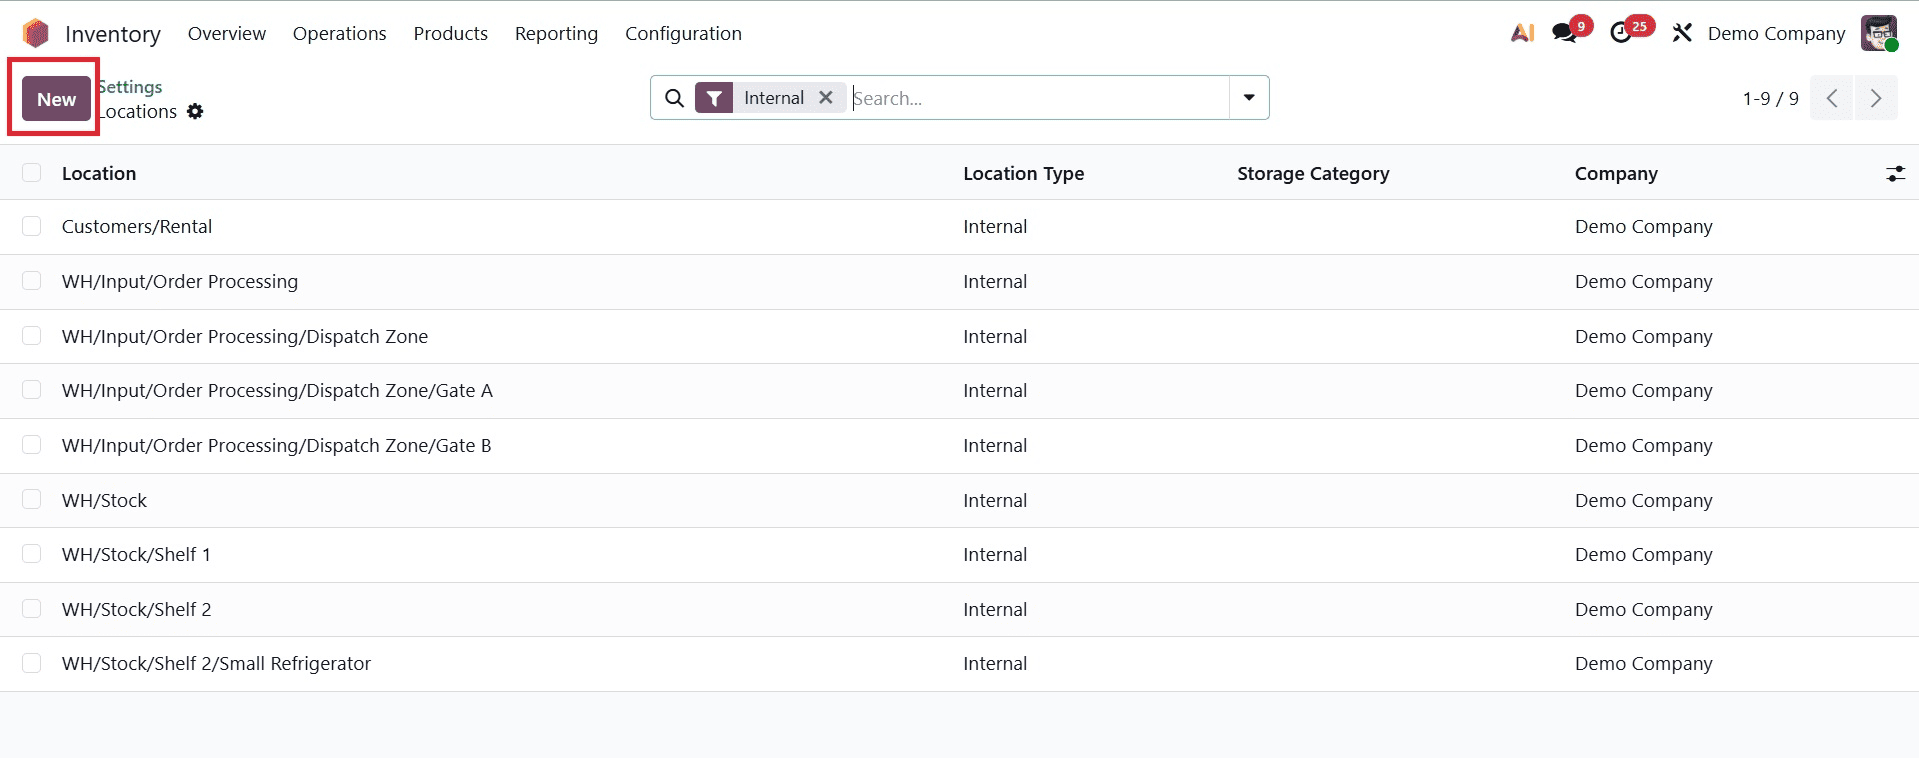Go to next page arrow
The image size is (1919, 758).
[1876, 98]
